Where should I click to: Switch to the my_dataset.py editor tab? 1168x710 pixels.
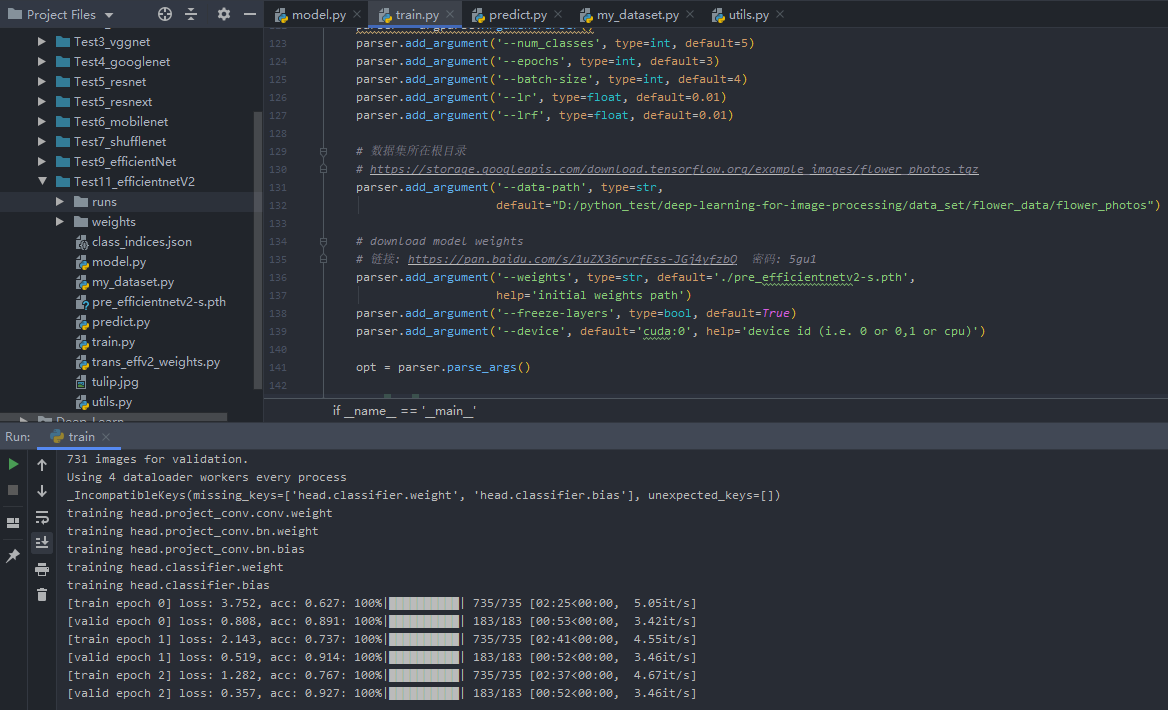(637, 15)
